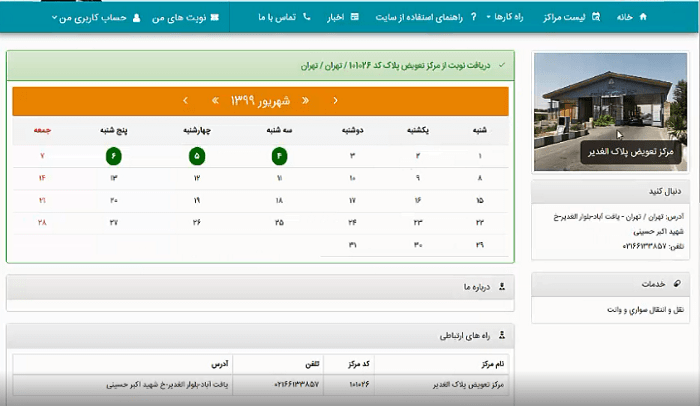Click the red Friday date ۲۱
This screenshot has height=406, width=700.
coord(42,201)
